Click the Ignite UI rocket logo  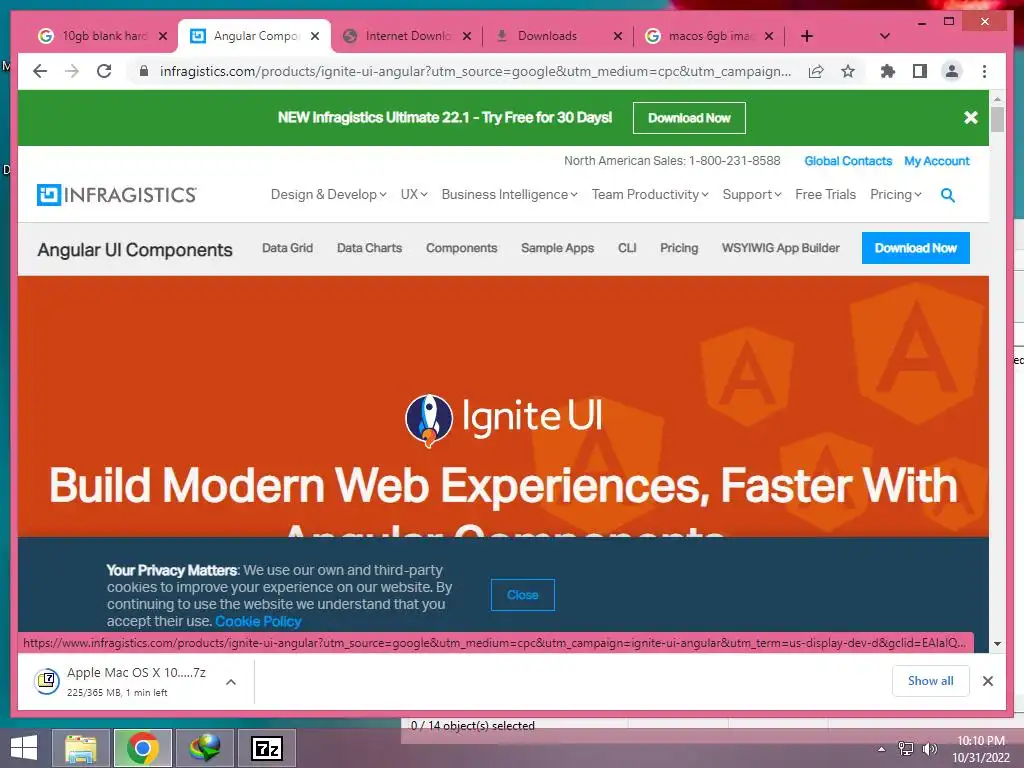point(428,420)
